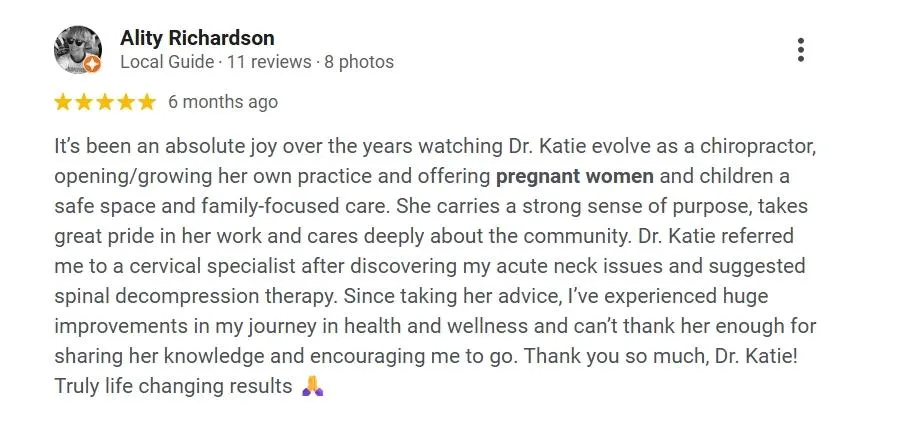The height and width of the screenshot is (443, 911).
Task: Click the fifth yellow rating star
Action: [x=146, y=102]
